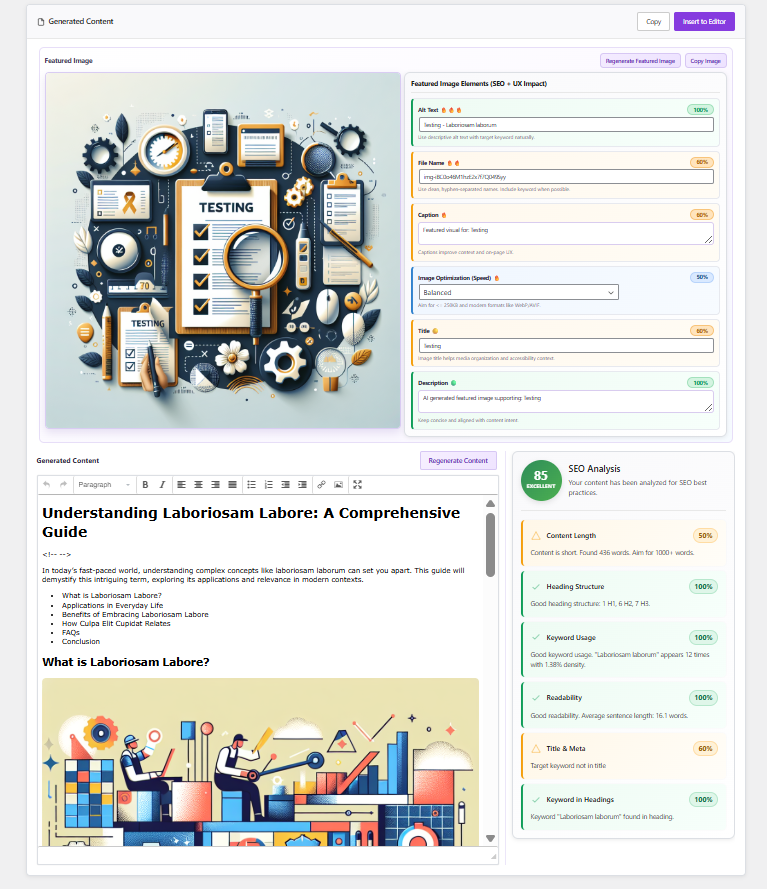Click 'What is Laboriosam Labore?' list item
This screenshot has width=767, height=889.
(x=112, y=595)
